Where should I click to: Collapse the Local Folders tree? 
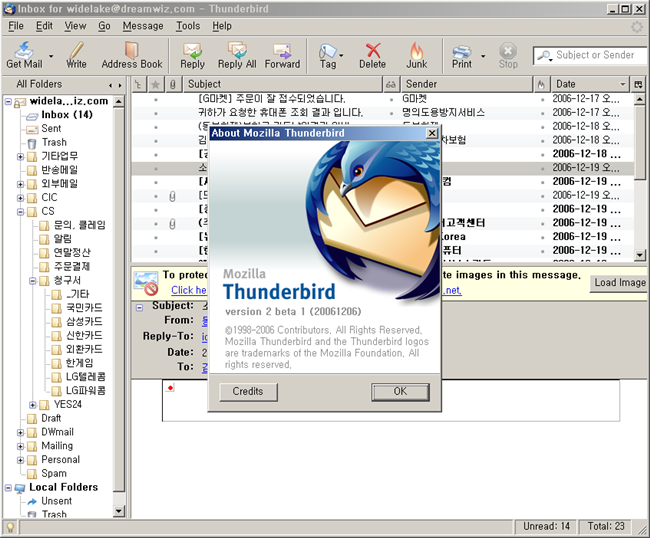point(8,487)
